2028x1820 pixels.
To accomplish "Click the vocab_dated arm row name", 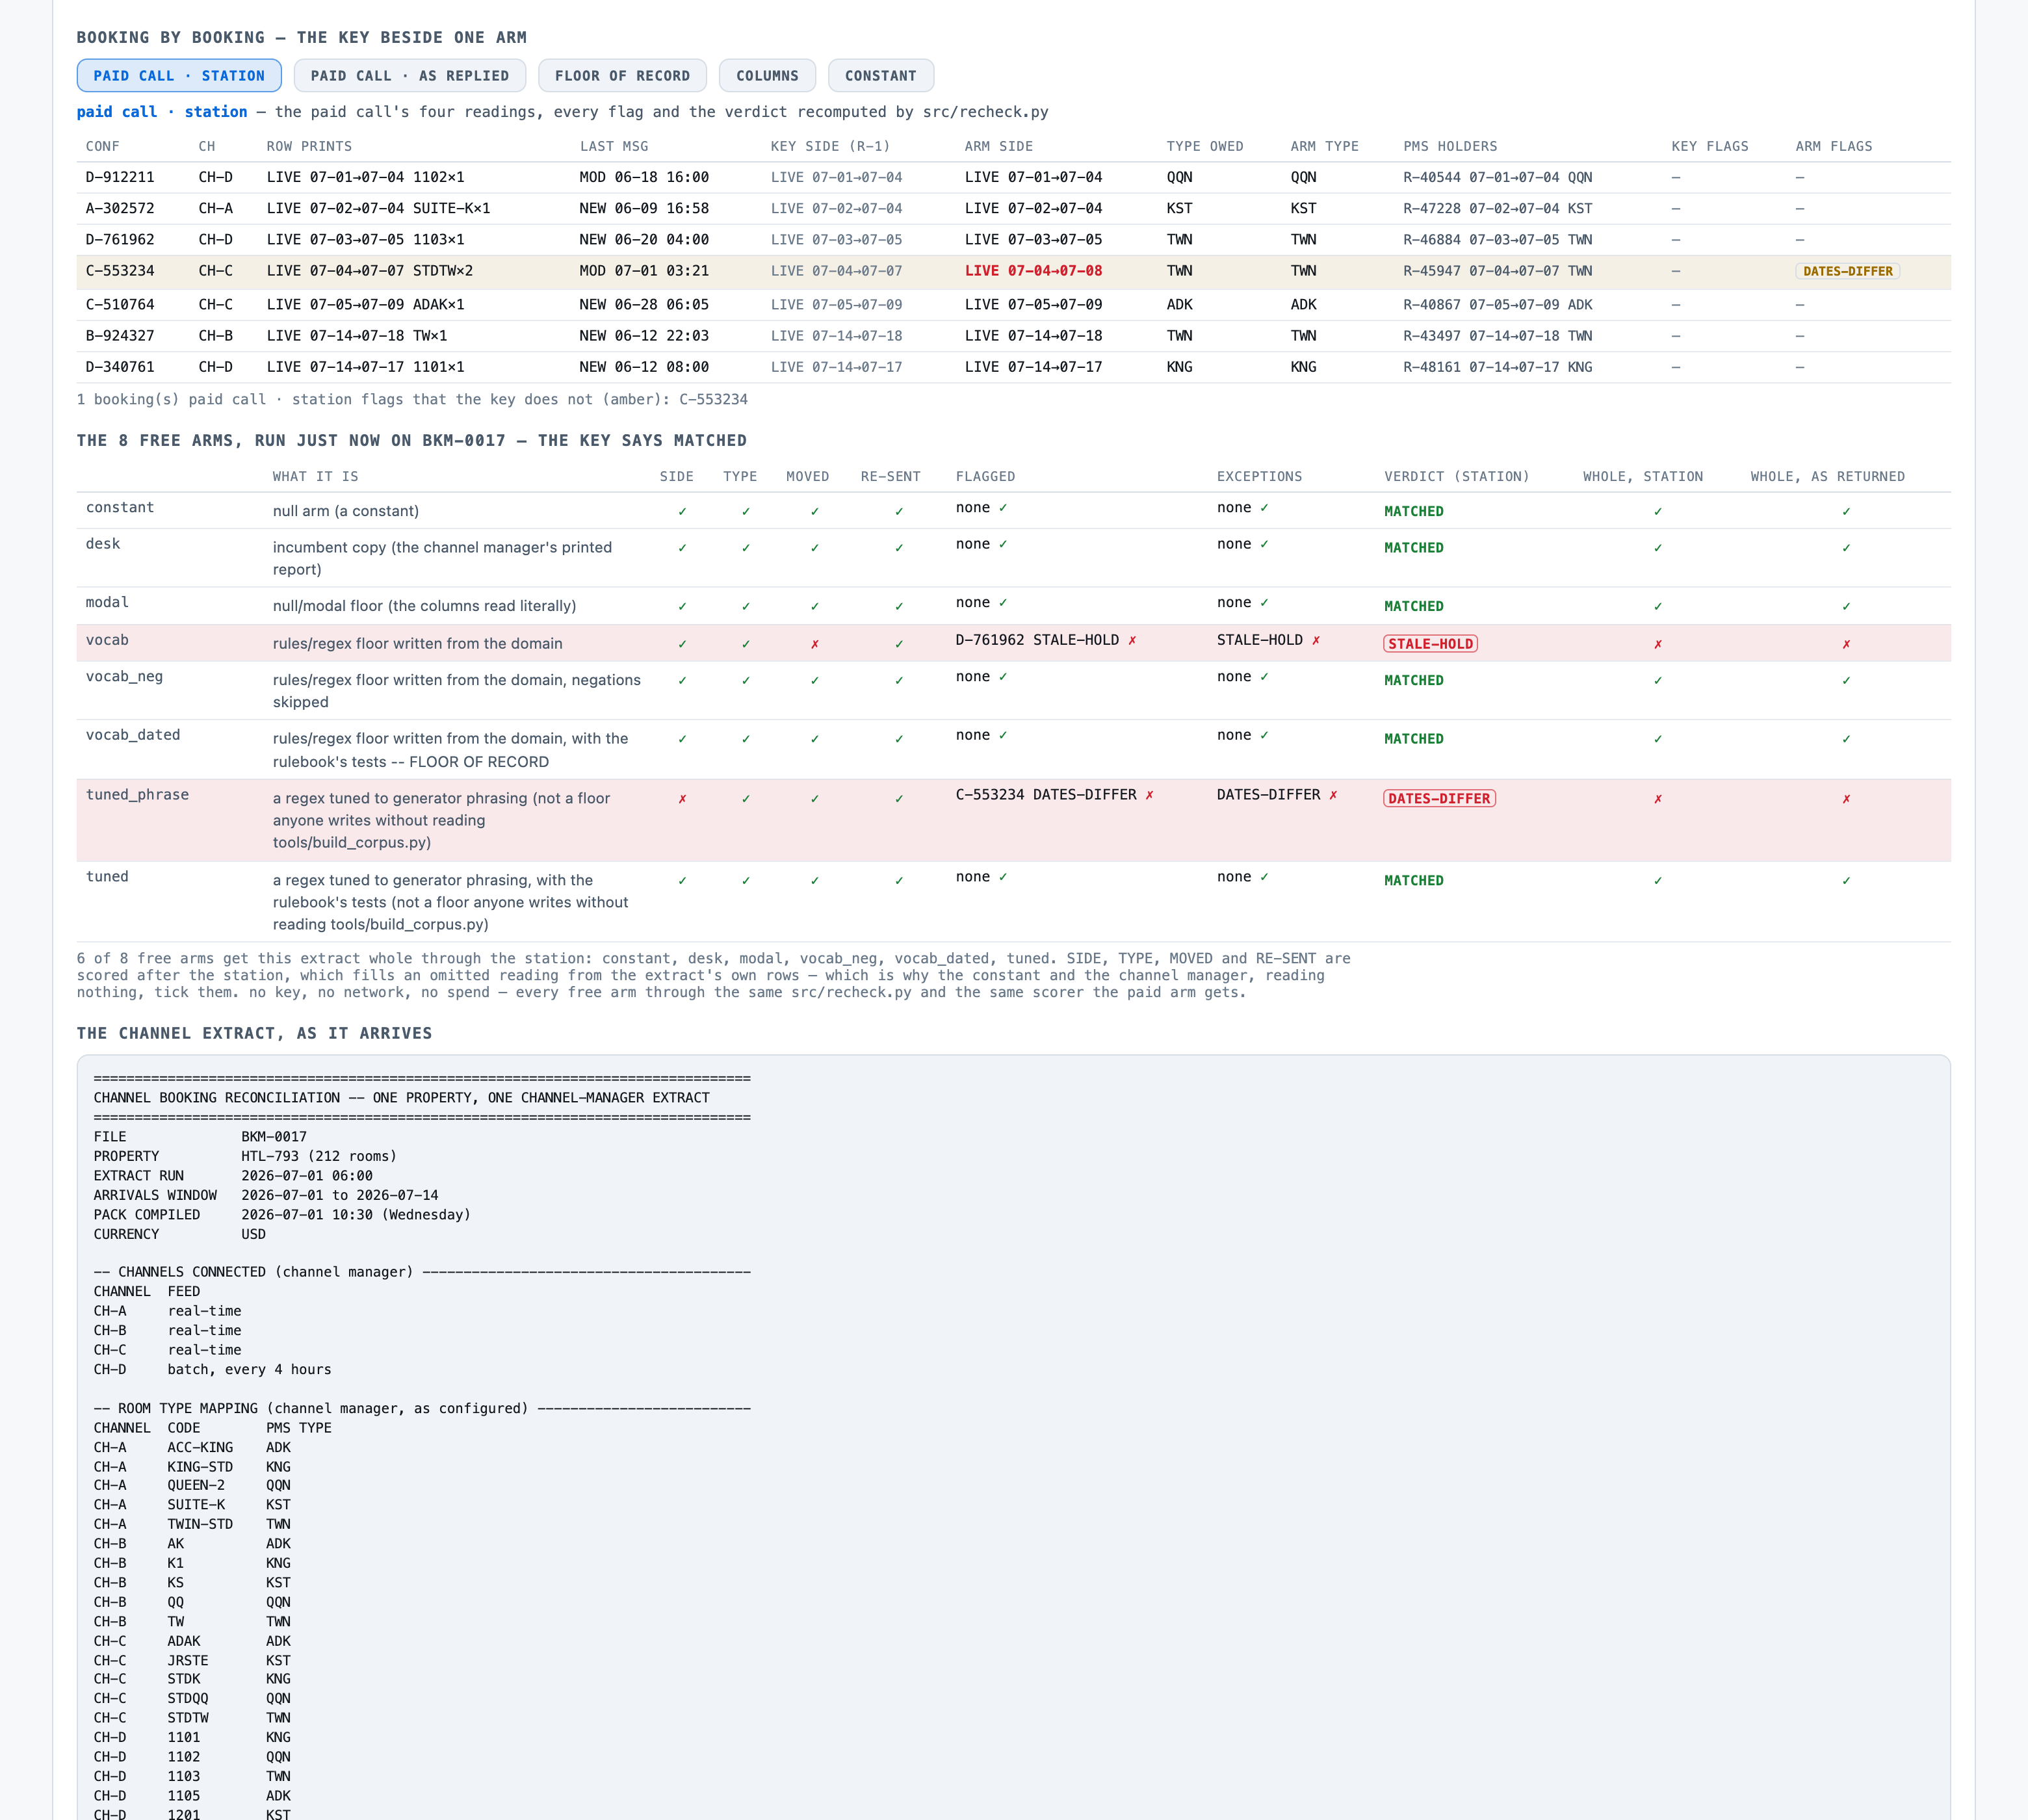I will tap(133, 735).
